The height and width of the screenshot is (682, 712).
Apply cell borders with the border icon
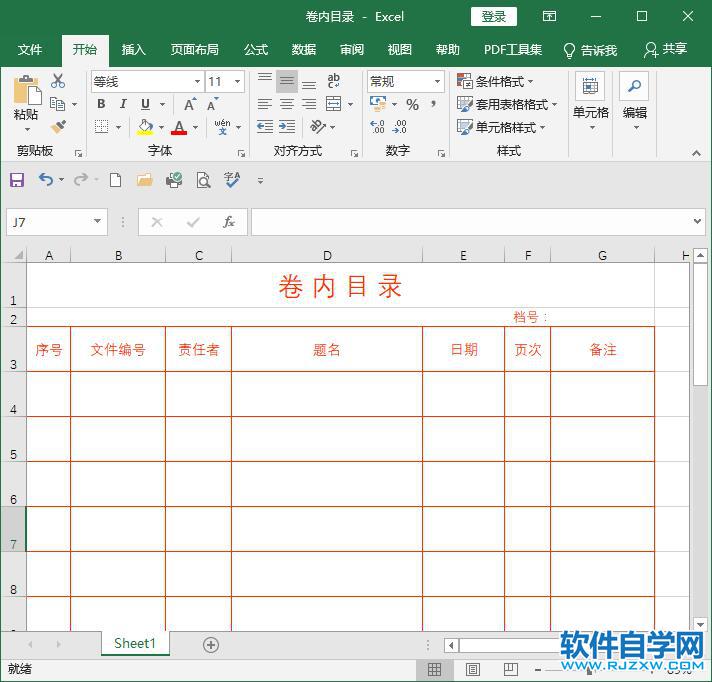101,127
